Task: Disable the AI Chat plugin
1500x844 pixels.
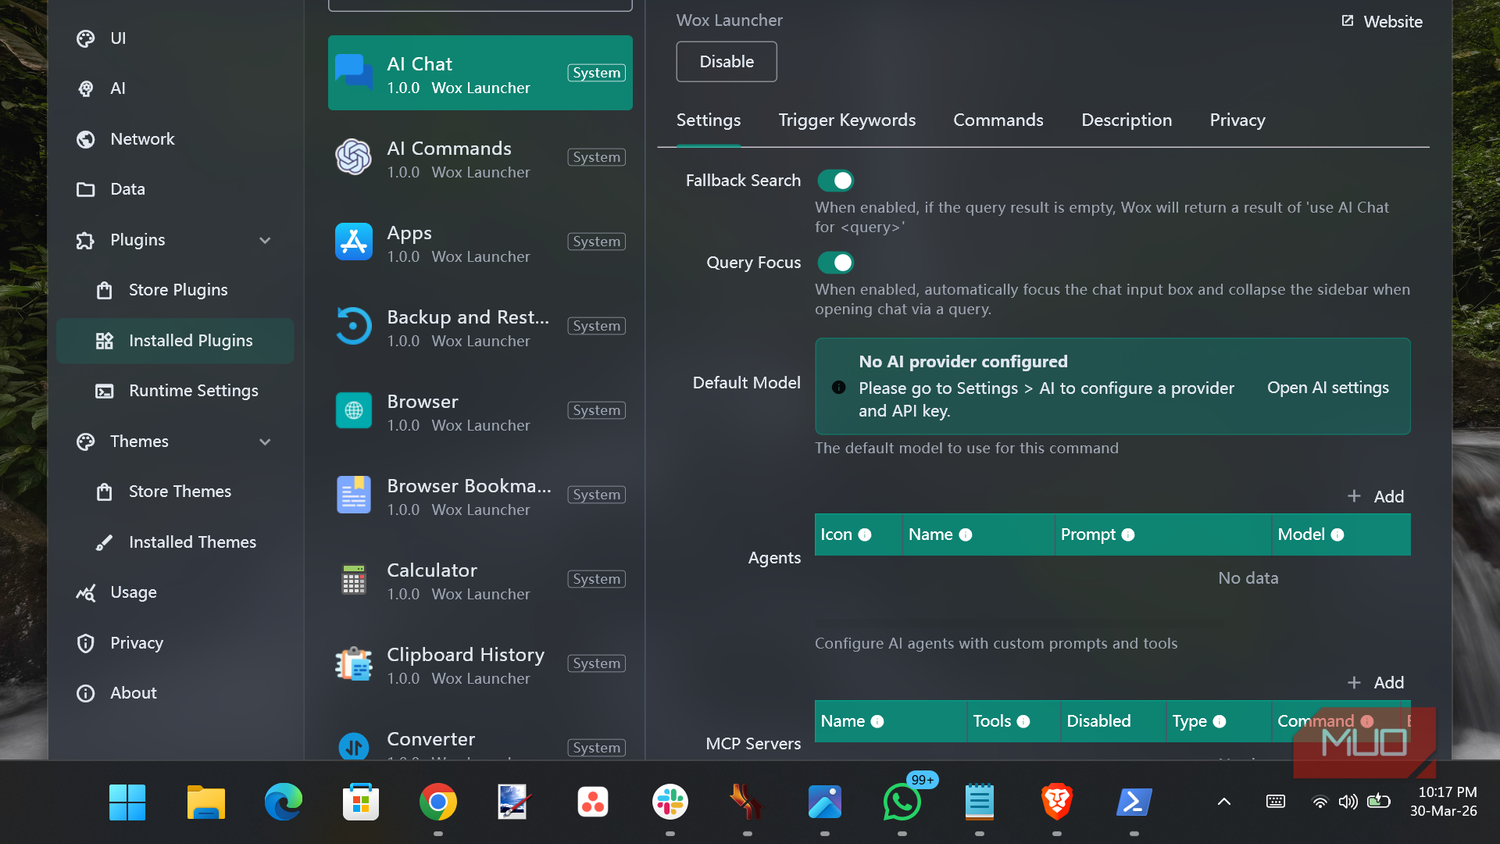Action: [x=727, y=62]
